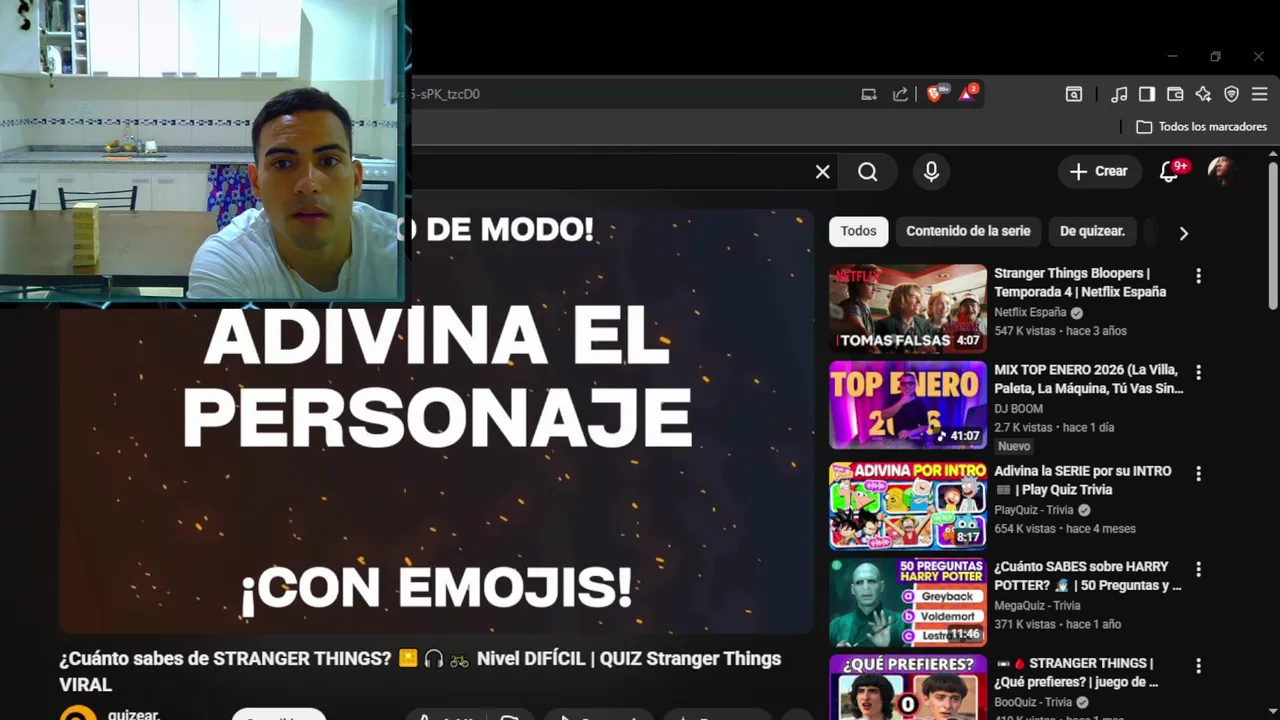Restore down the browser window
Image resolution: width=1280 pixels, height=720 pixels.
1215,57
